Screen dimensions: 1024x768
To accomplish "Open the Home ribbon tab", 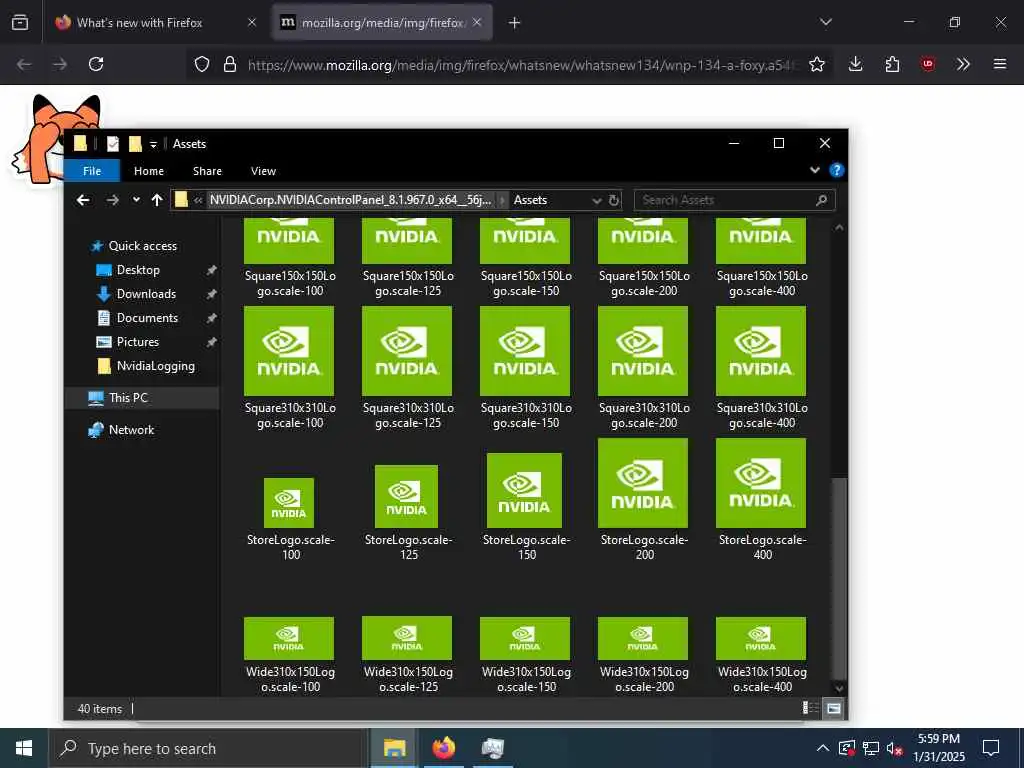I will click(149, 170).
